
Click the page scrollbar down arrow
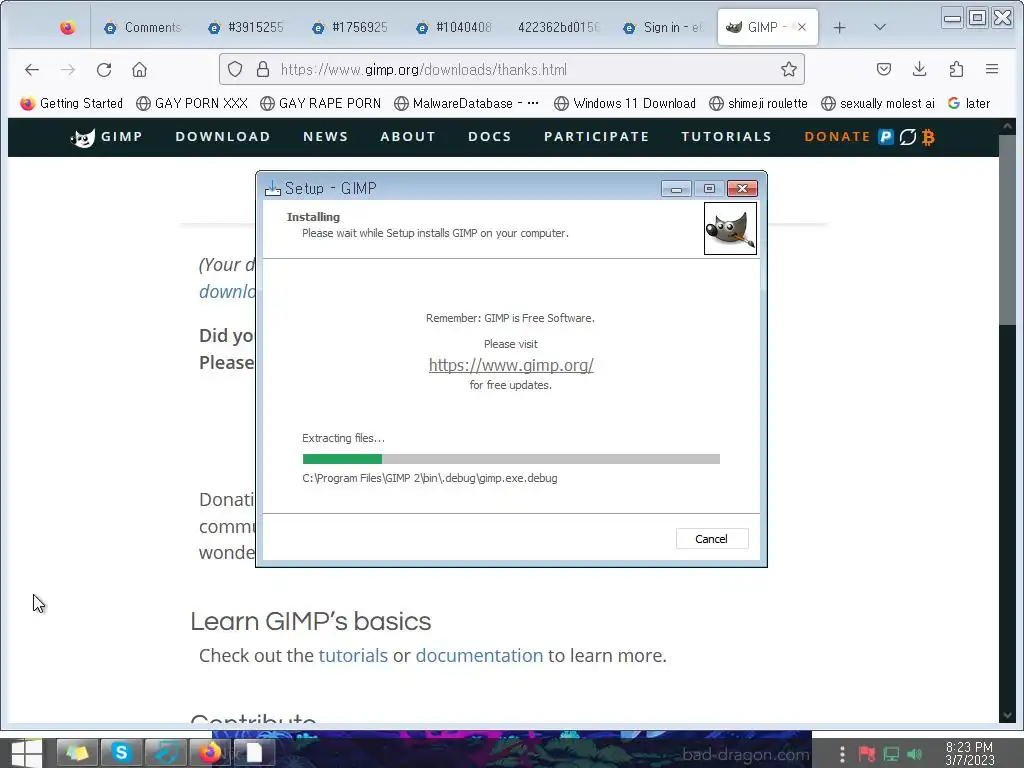(x=1007, y=715)
